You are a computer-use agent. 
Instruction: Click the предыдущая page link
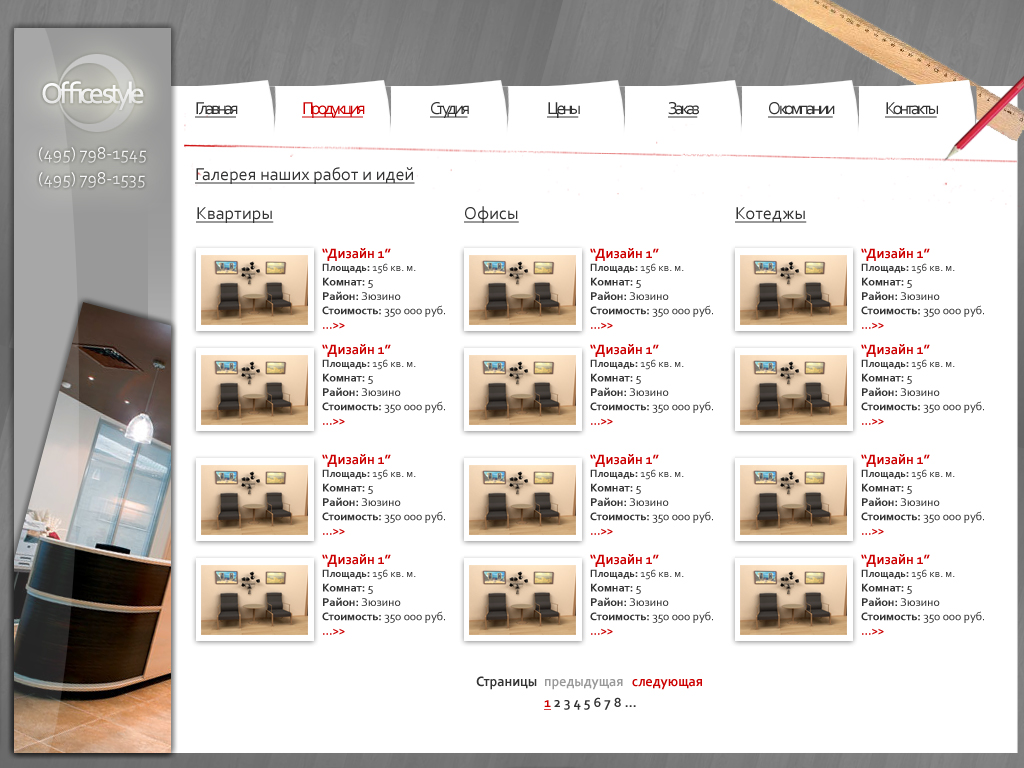tap(583, 682)
